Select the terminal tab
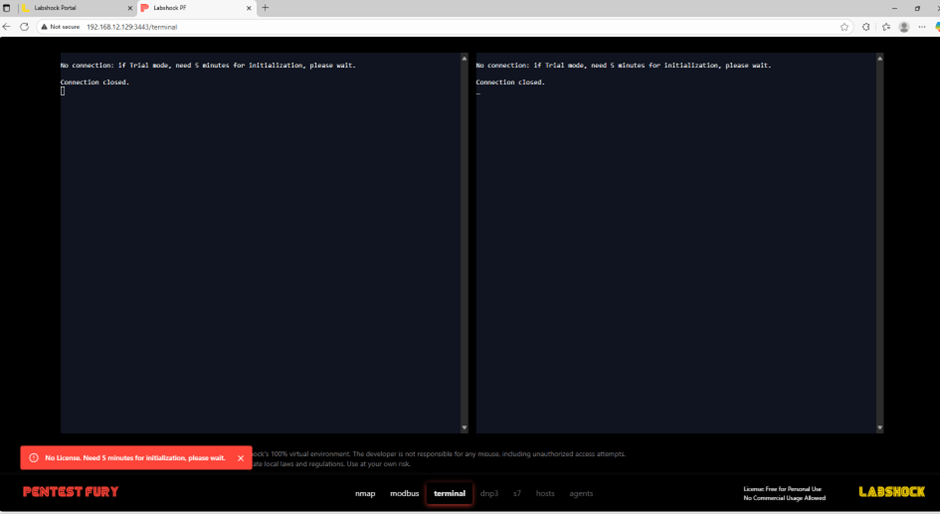This screenshot has height=514, width=940. coord(449,493)
